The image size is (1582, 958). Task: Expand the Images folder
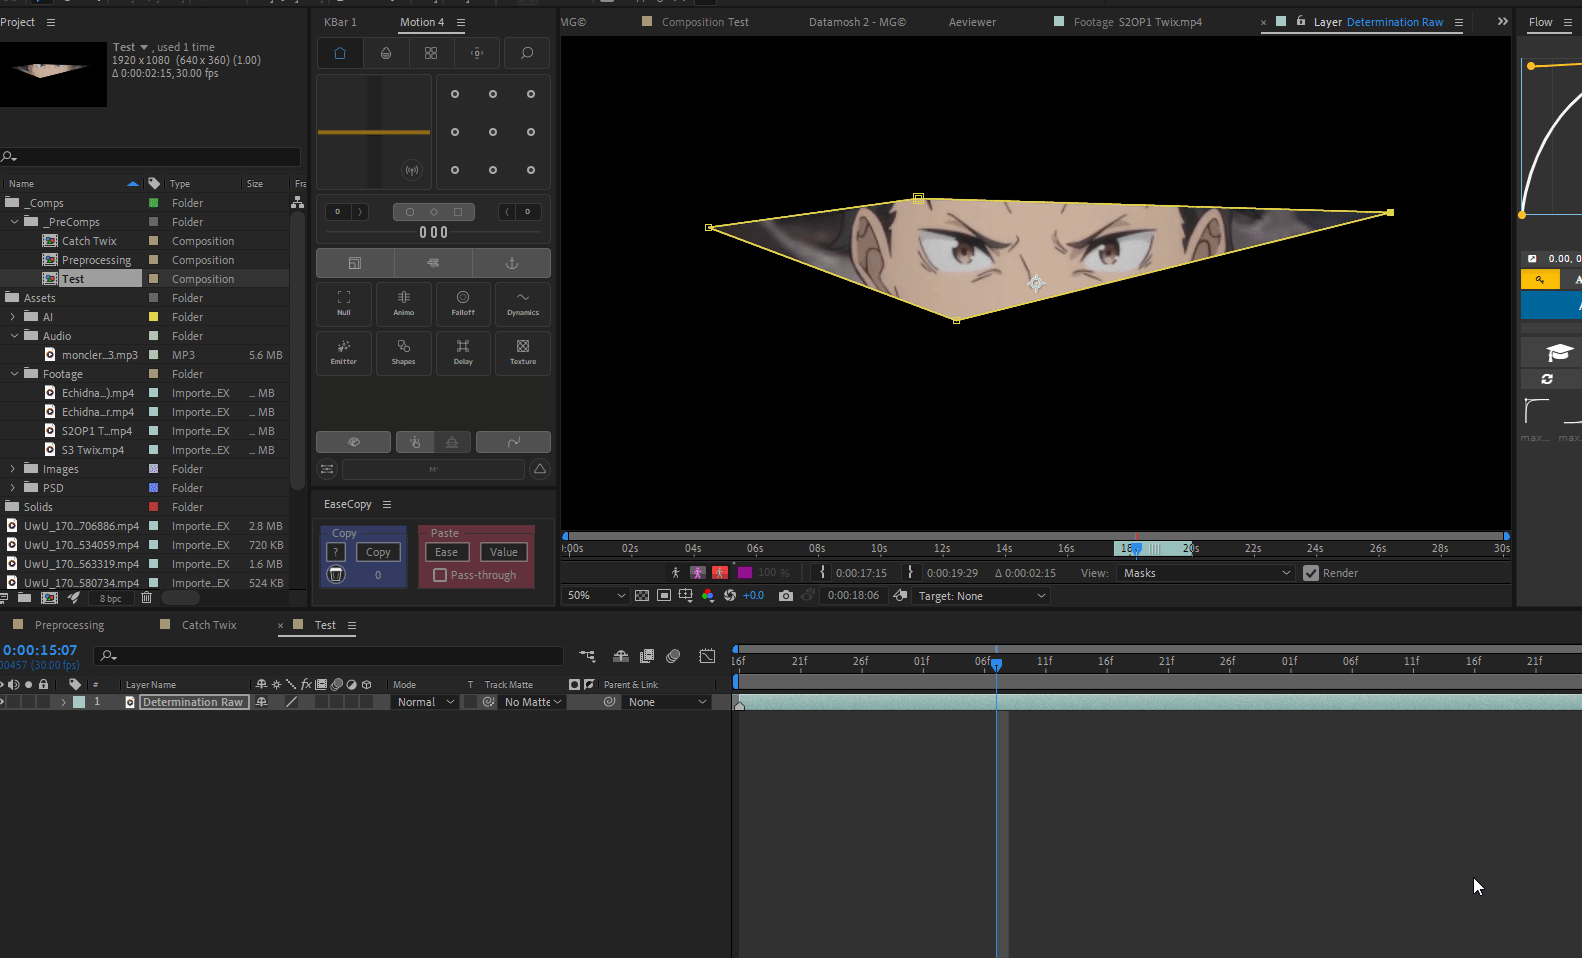coord(13,469)
